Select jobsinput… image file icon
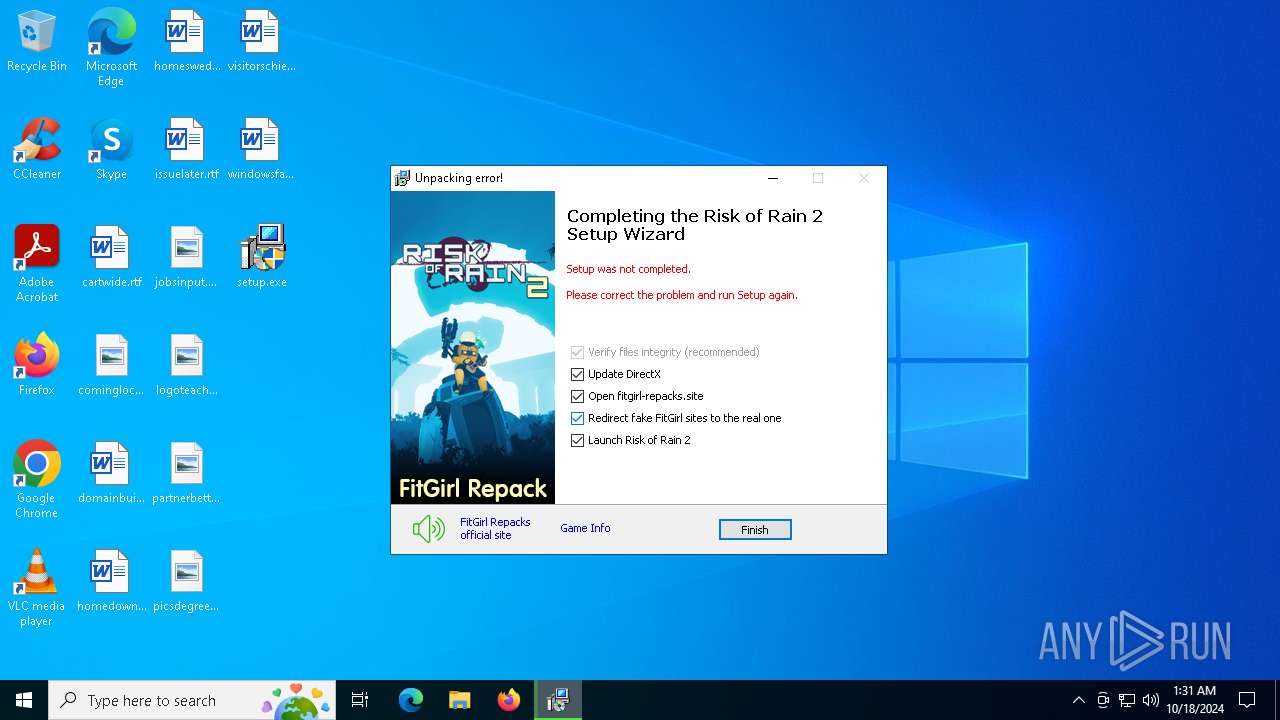 tap(186, 257)
